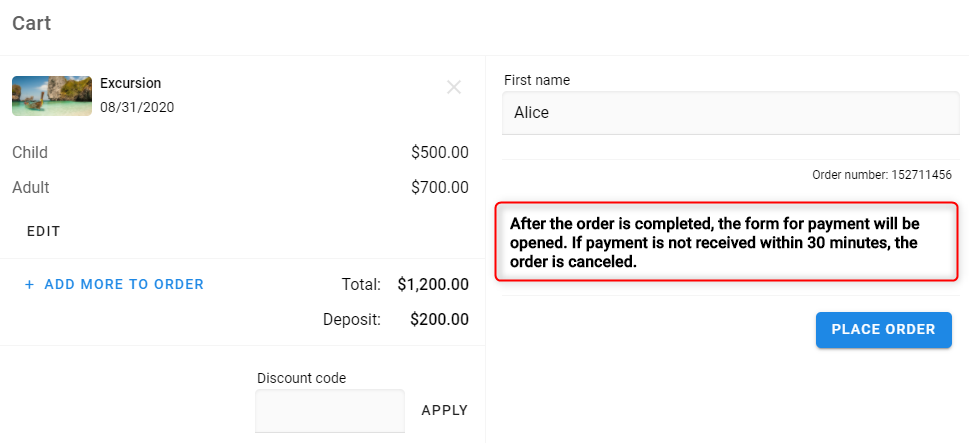Click the Excursion item title
This screenshot has width=969, height=443.
(x=130, y=83)
